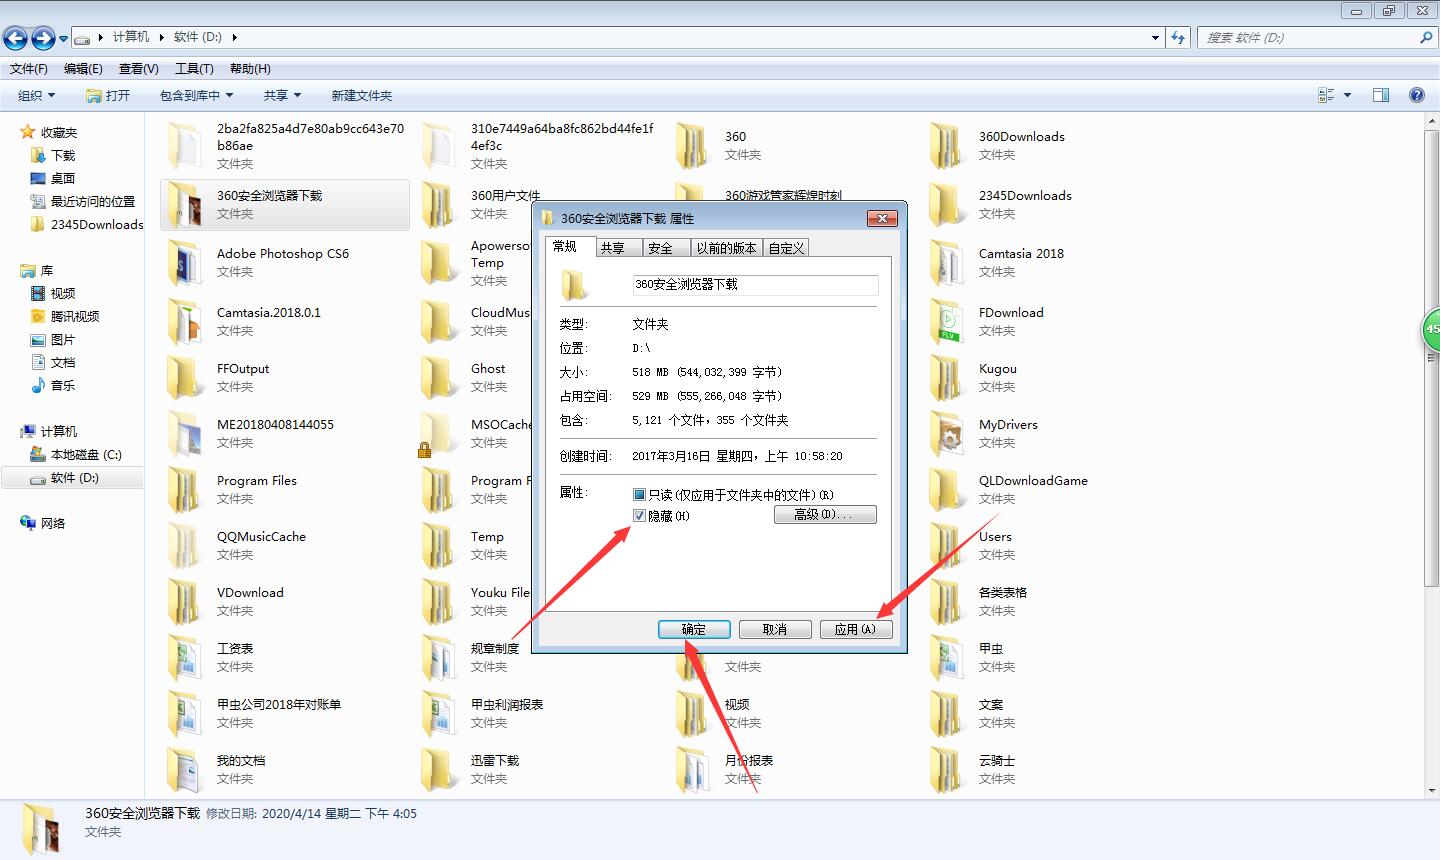This screenshot has width=1440, height=860.
Task: Click the 取消 button
Action: point(775,629)
